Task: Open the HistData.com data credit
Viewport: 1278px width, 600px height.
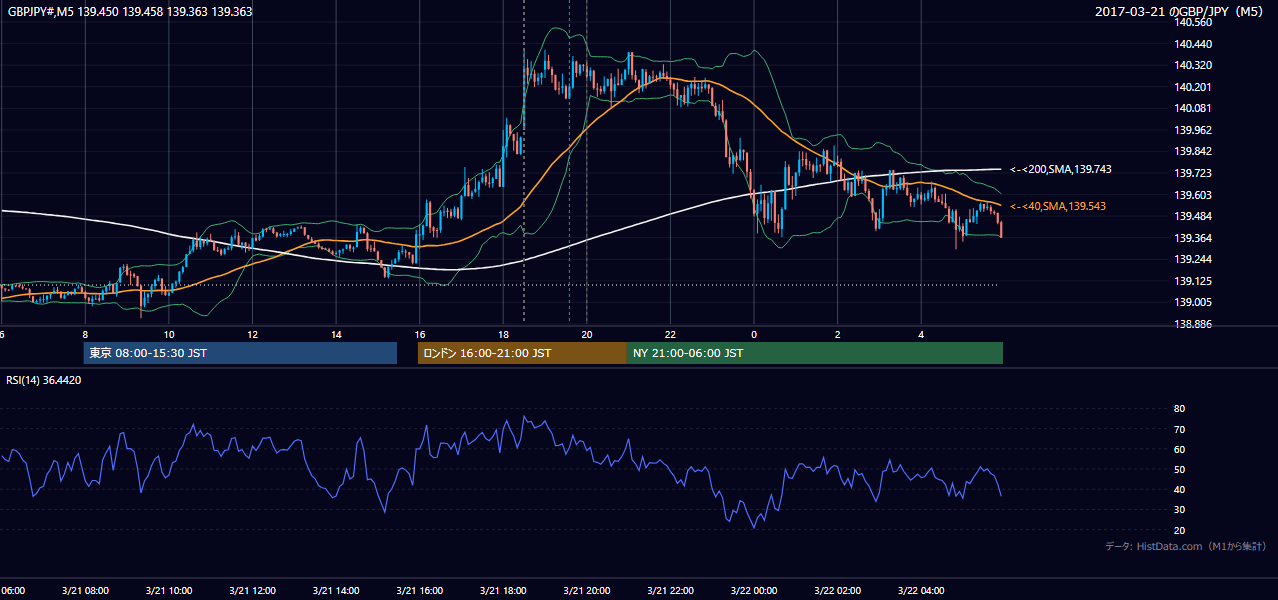Action: click(1186, 546)
